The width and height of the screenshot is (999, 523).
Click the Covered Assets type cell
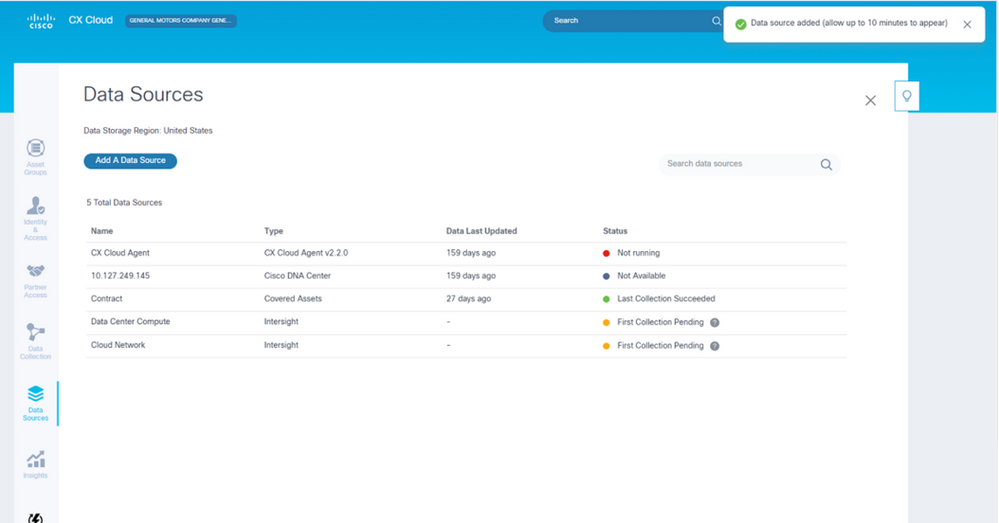pos(293,299)
